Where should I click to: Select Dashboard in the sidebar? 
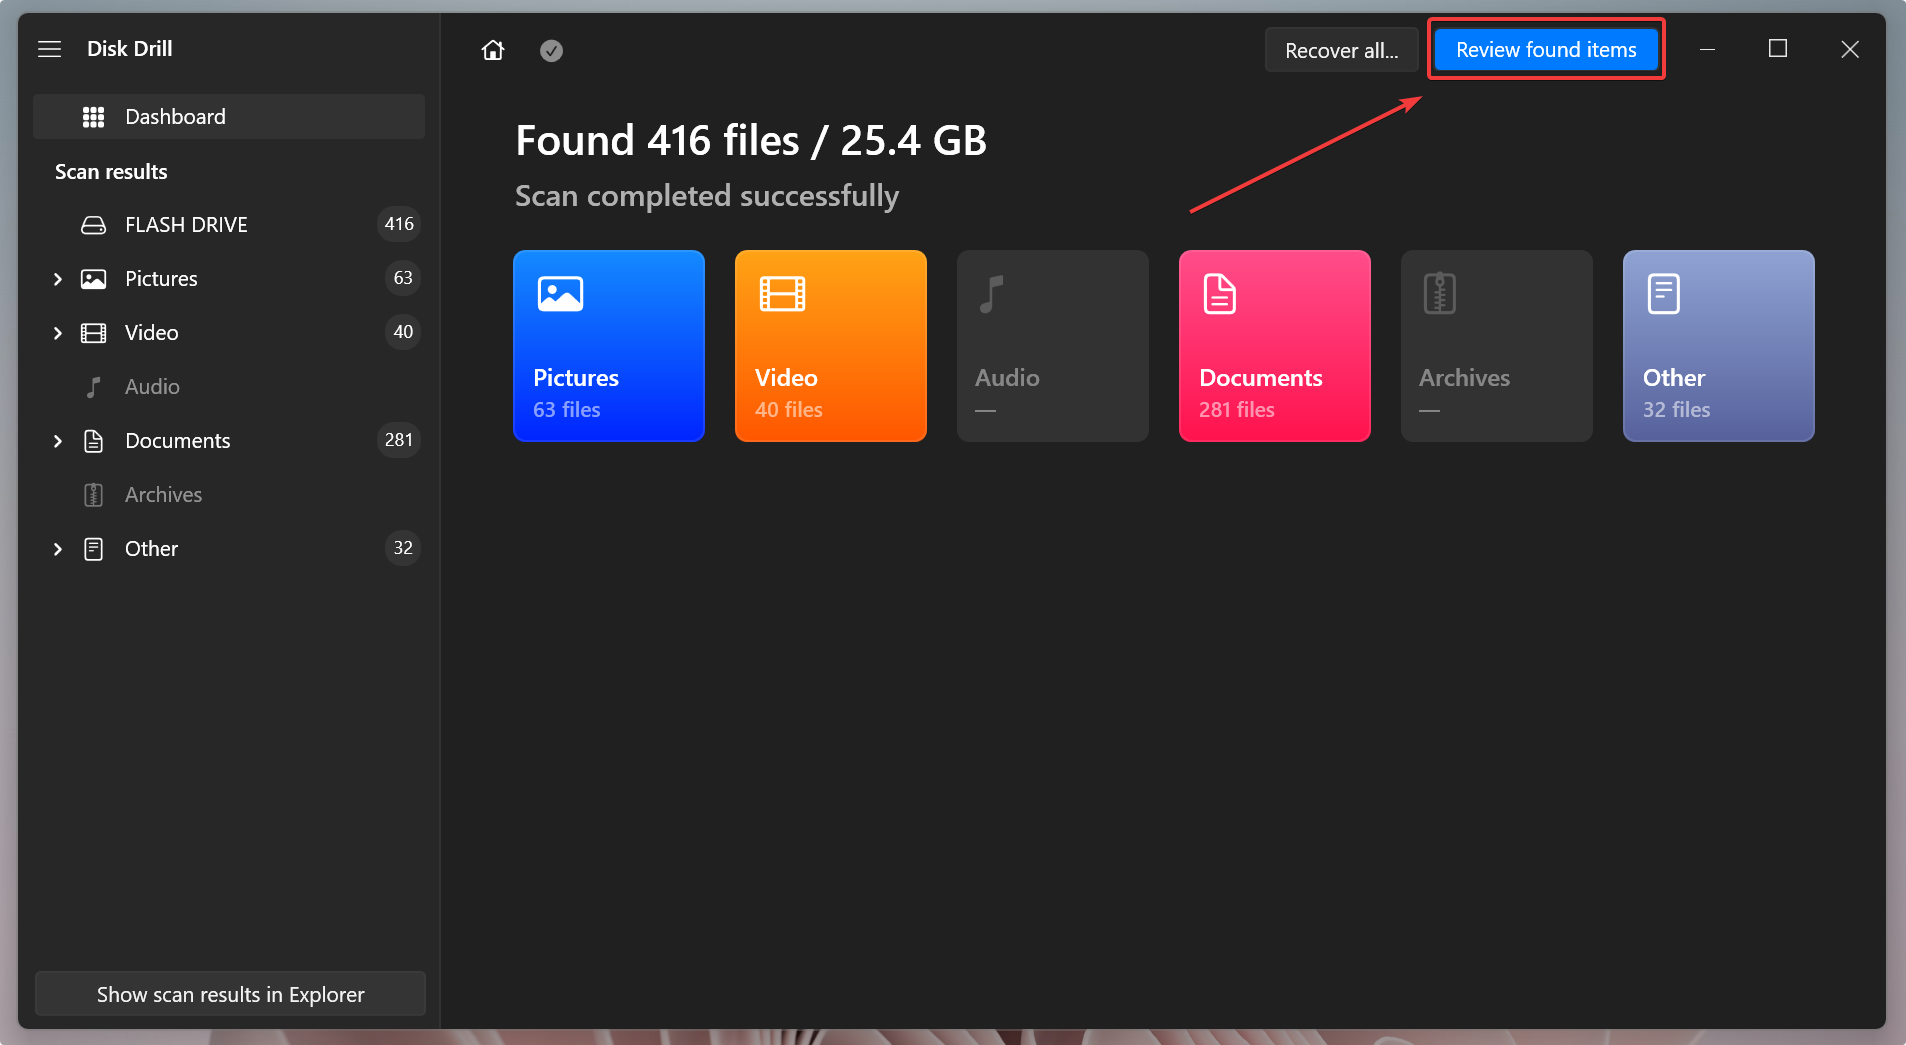pyautogui.click(x=175, y=117)
